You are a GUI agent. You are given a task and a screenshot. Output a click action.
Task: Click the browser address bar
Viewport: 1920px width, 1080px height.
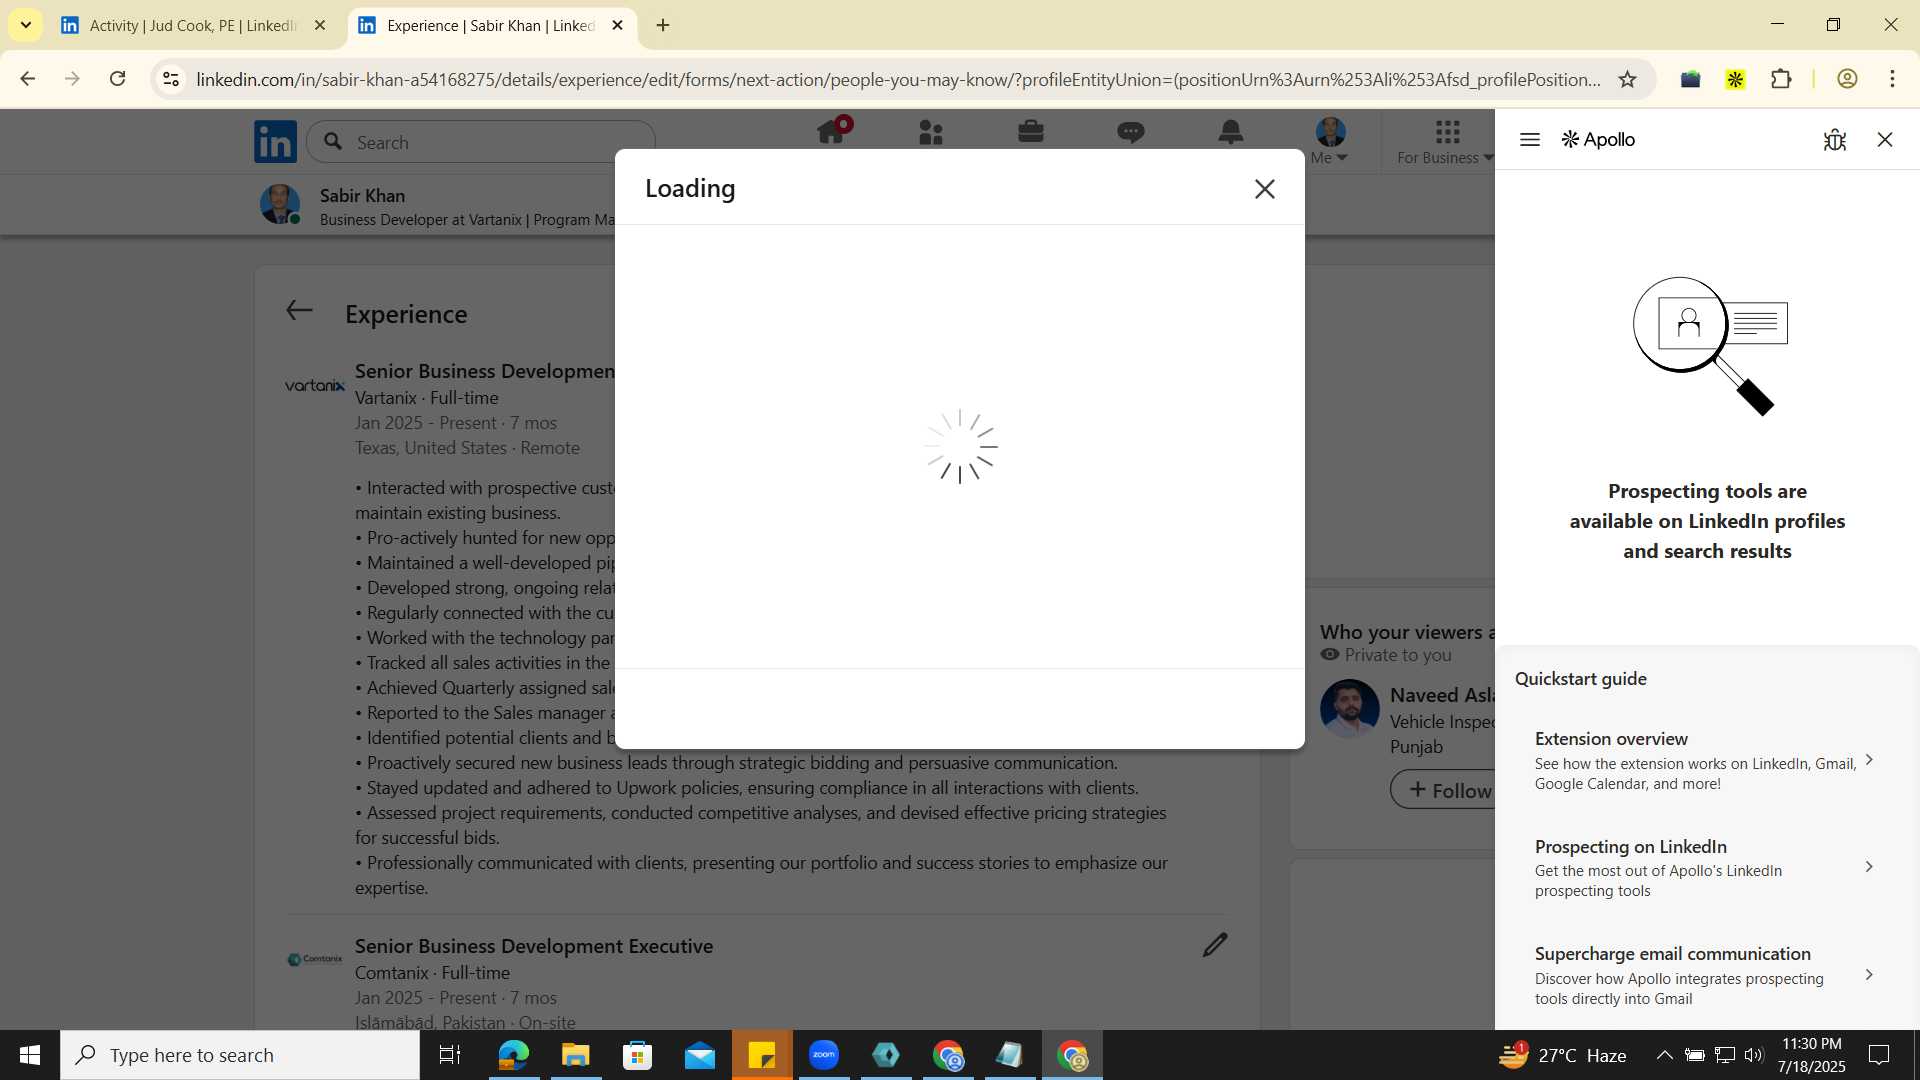point(897,79)
